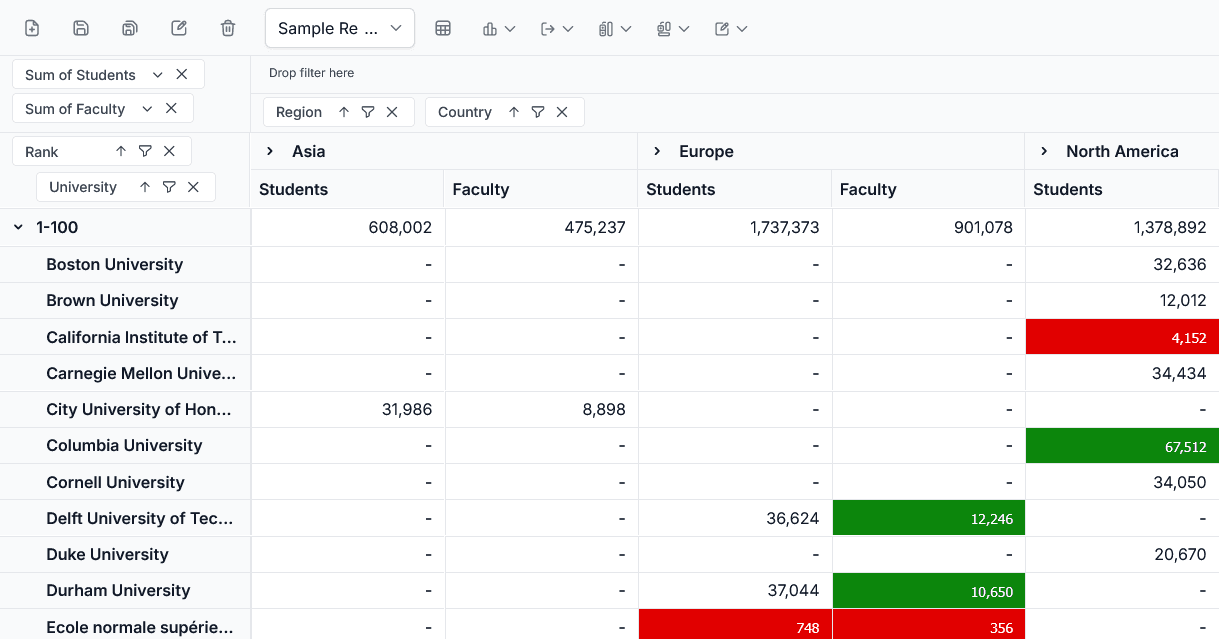Create a new report with the toolbar icon
Viewport: 1219px width, 639px height.
coord(32,28)
